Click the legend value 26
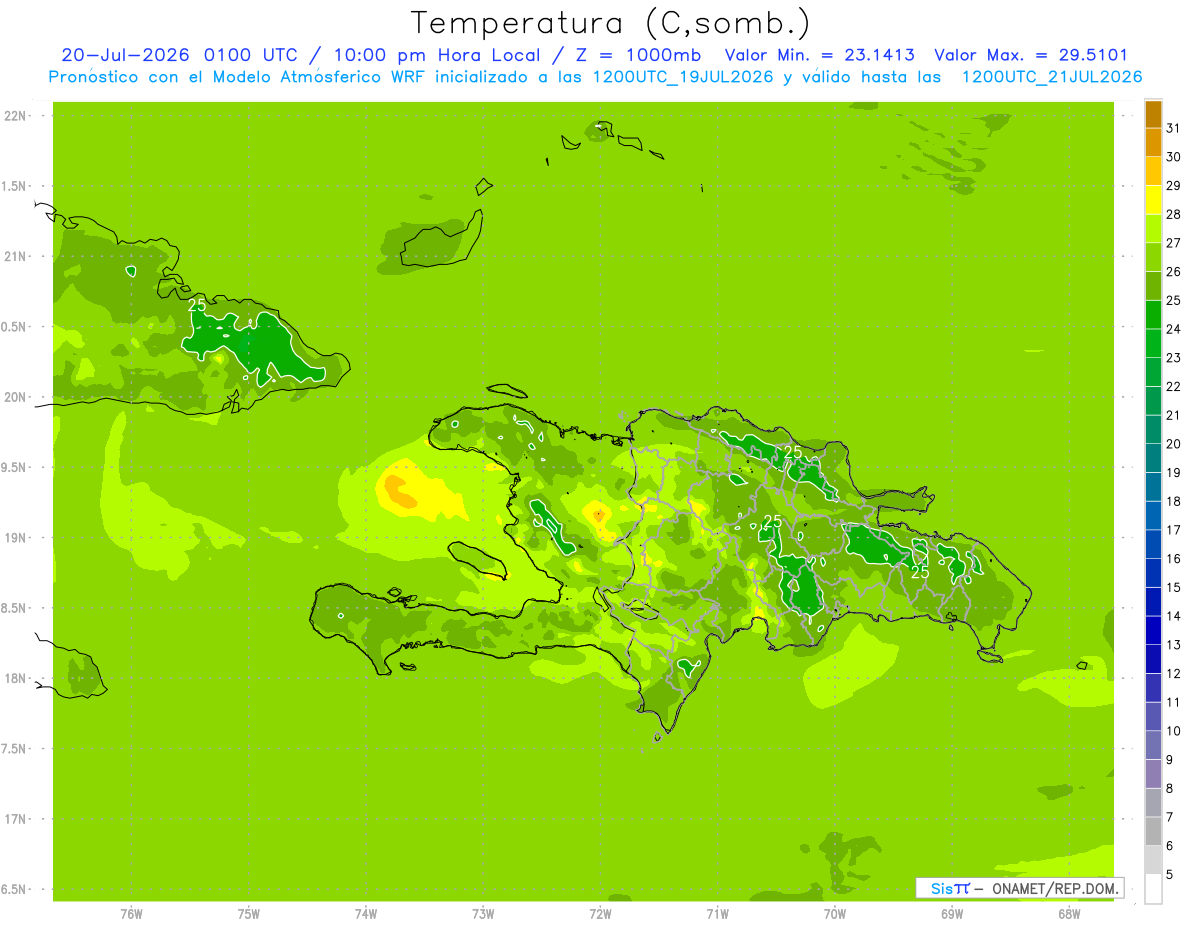Viewport: 1200px width, 927px height. point(1173,271)
